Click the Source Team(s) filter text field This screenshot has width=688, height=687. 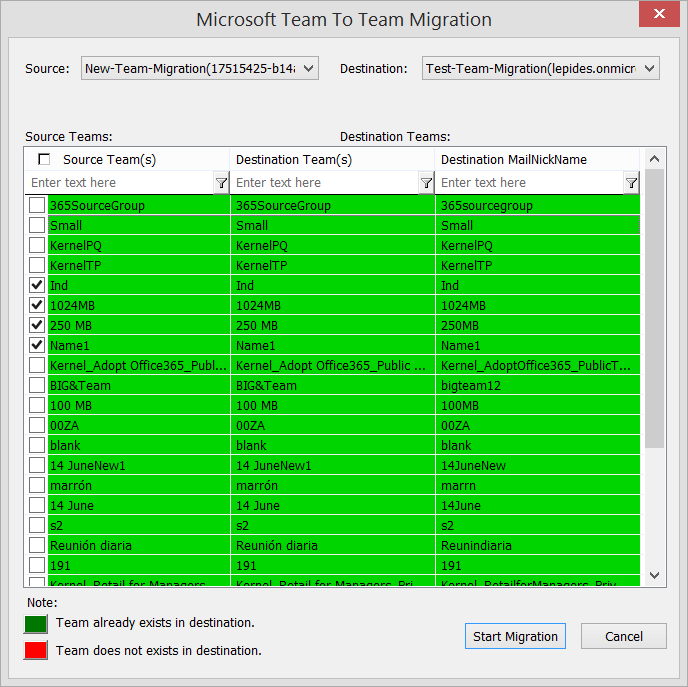pos(119,183)
